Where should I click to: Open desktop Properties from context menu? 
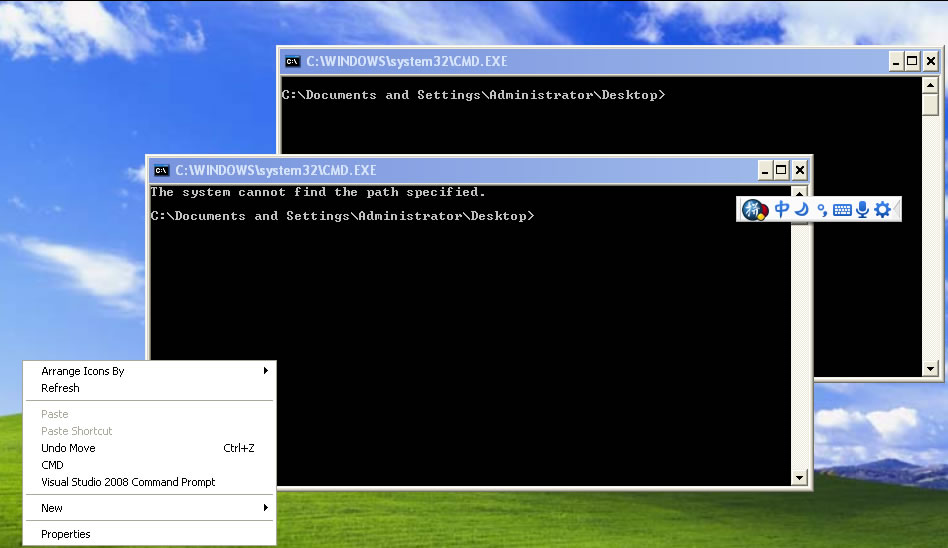(149, 533)
